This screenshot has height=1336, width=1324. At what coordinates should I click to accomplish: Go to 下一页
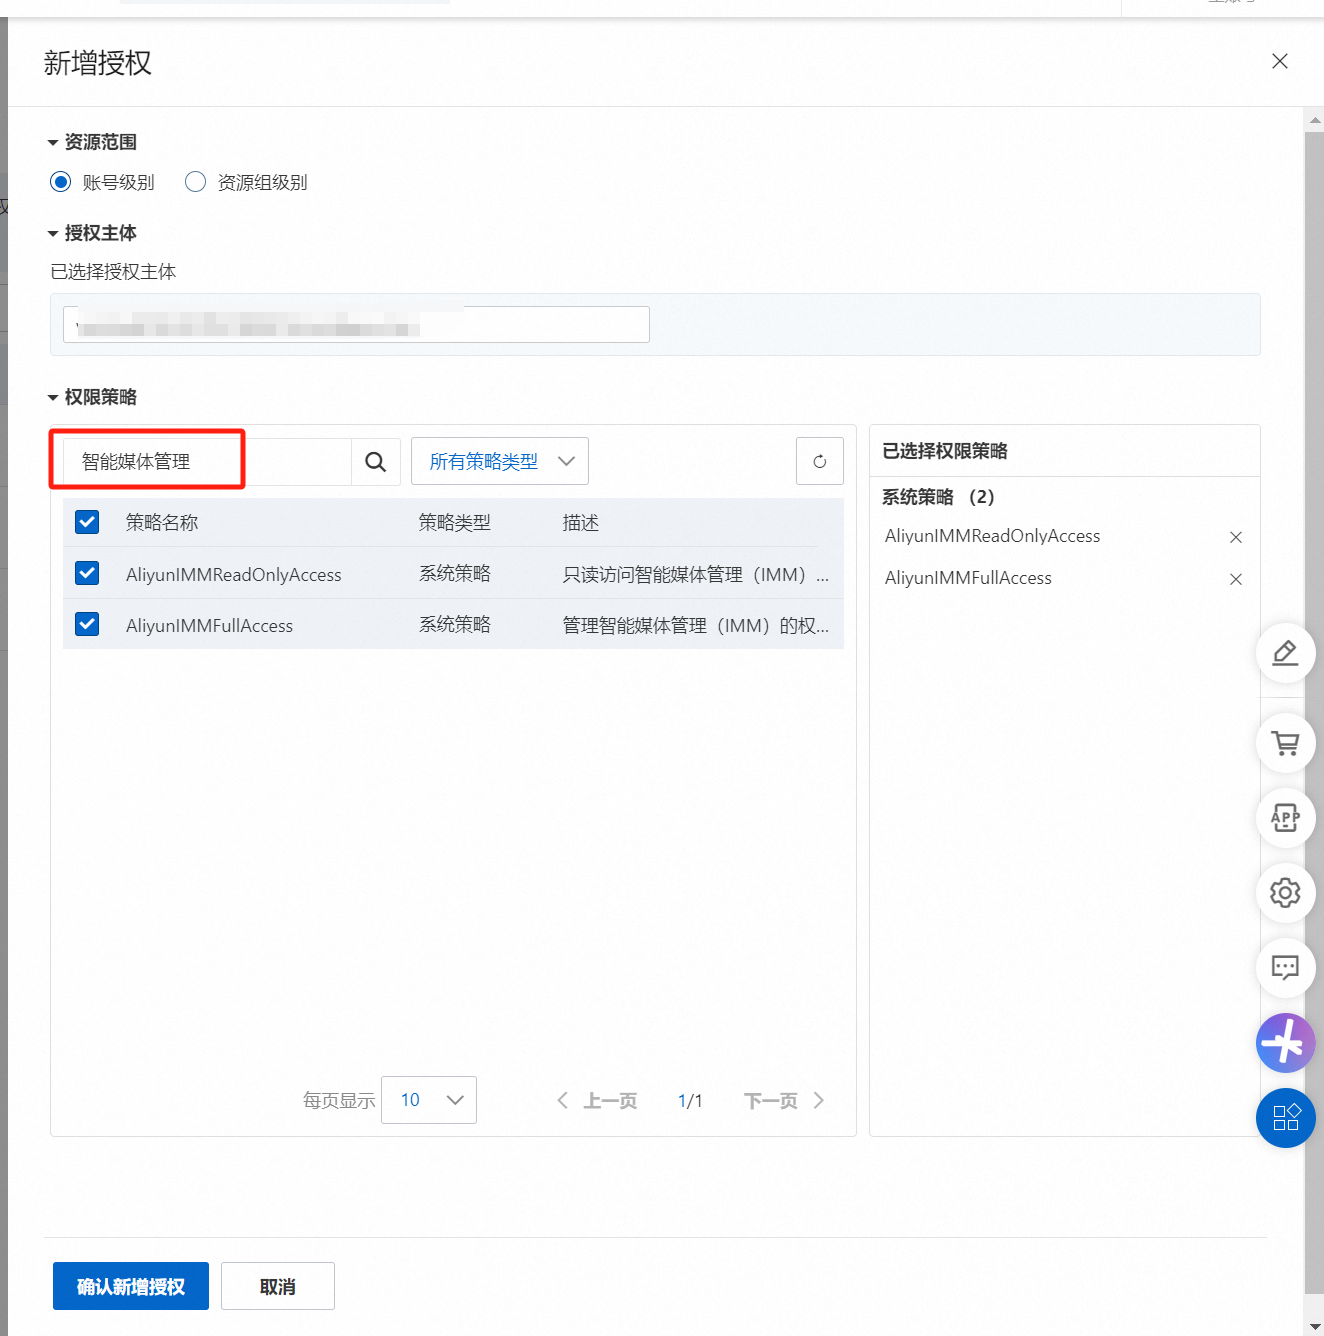tap(784, 1101)
